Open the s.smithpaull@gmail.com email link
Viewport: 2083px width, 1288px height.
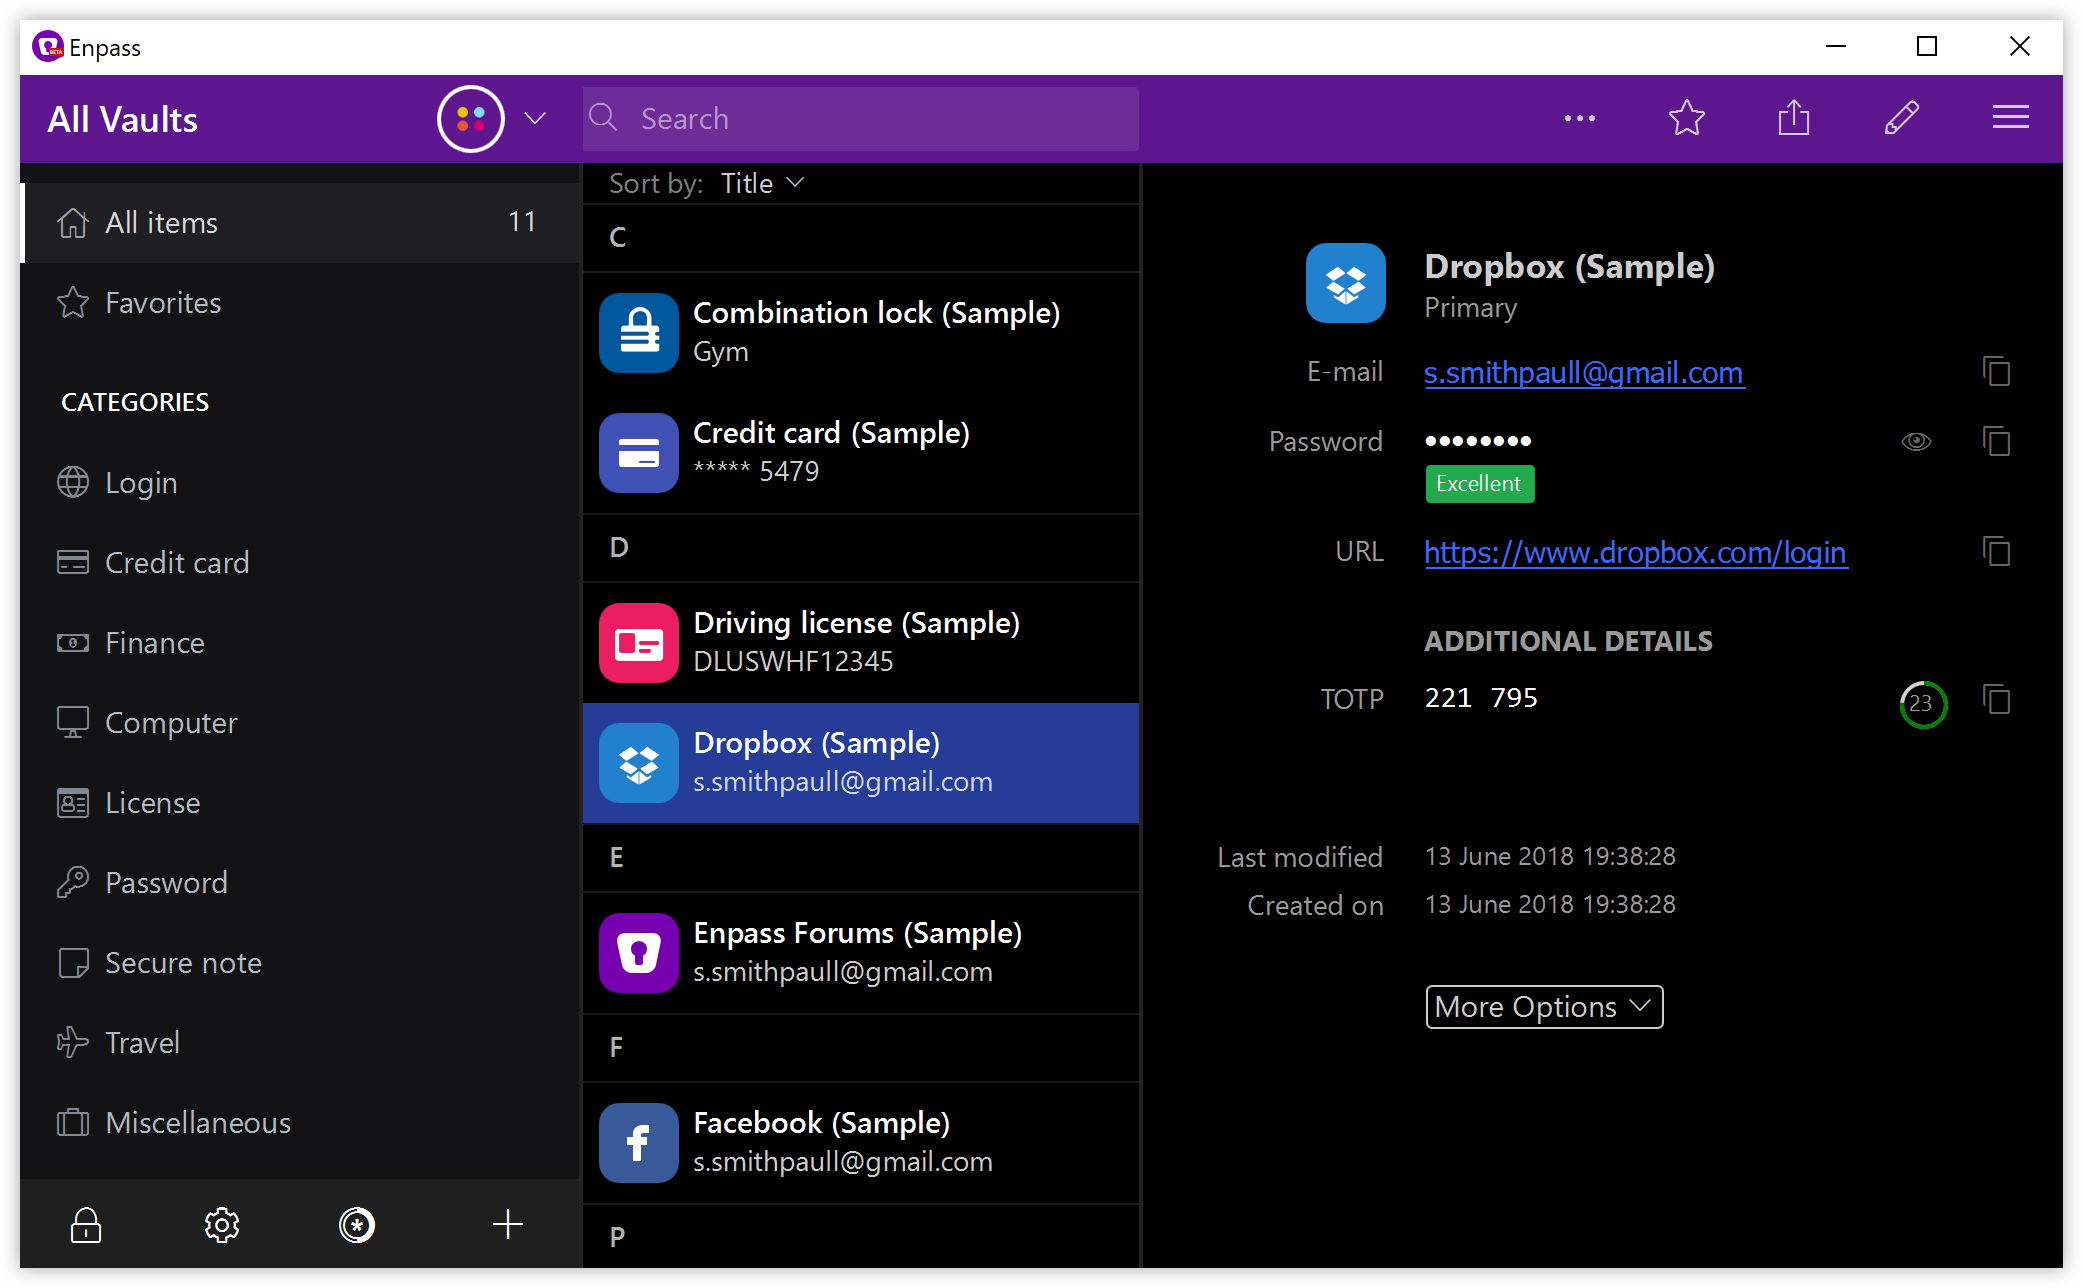point(1584,372)
